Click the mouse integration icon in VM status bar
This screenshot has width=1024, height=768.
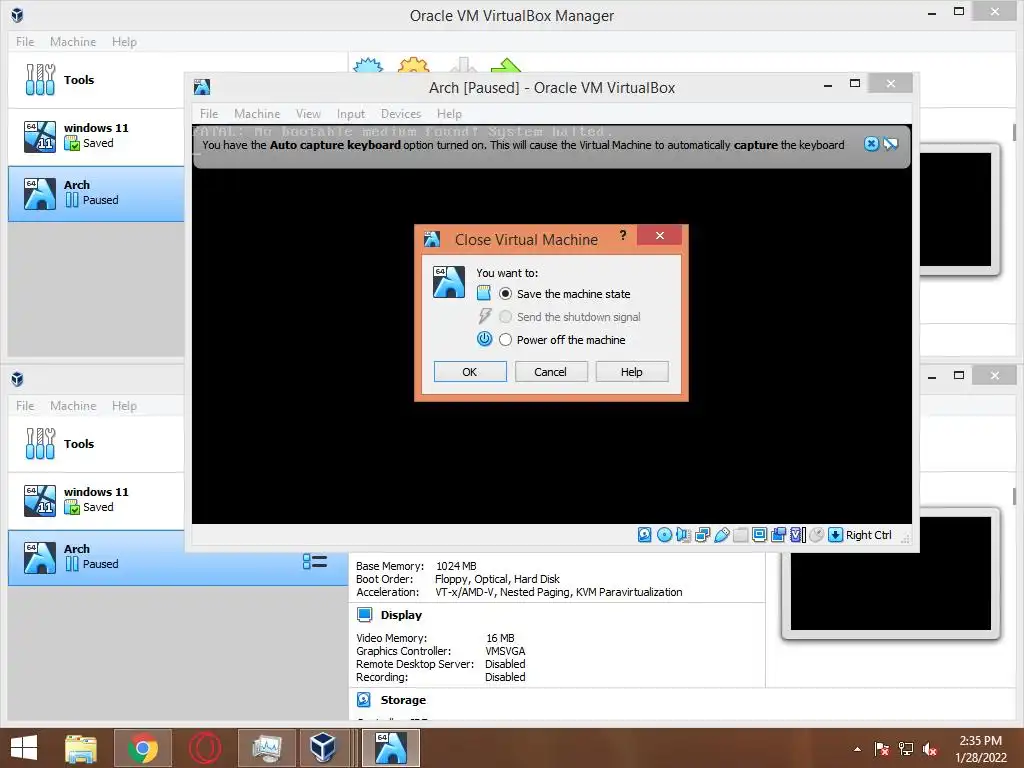coord(816,535)
